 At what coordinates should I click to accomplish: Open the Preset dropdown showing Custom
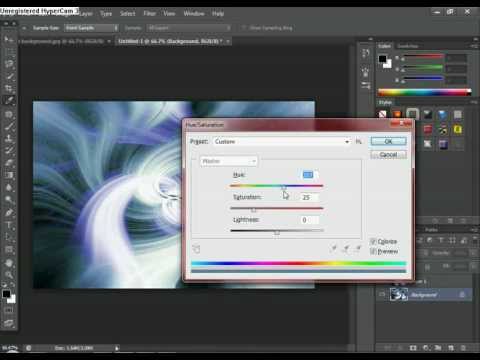click(282, 142)
